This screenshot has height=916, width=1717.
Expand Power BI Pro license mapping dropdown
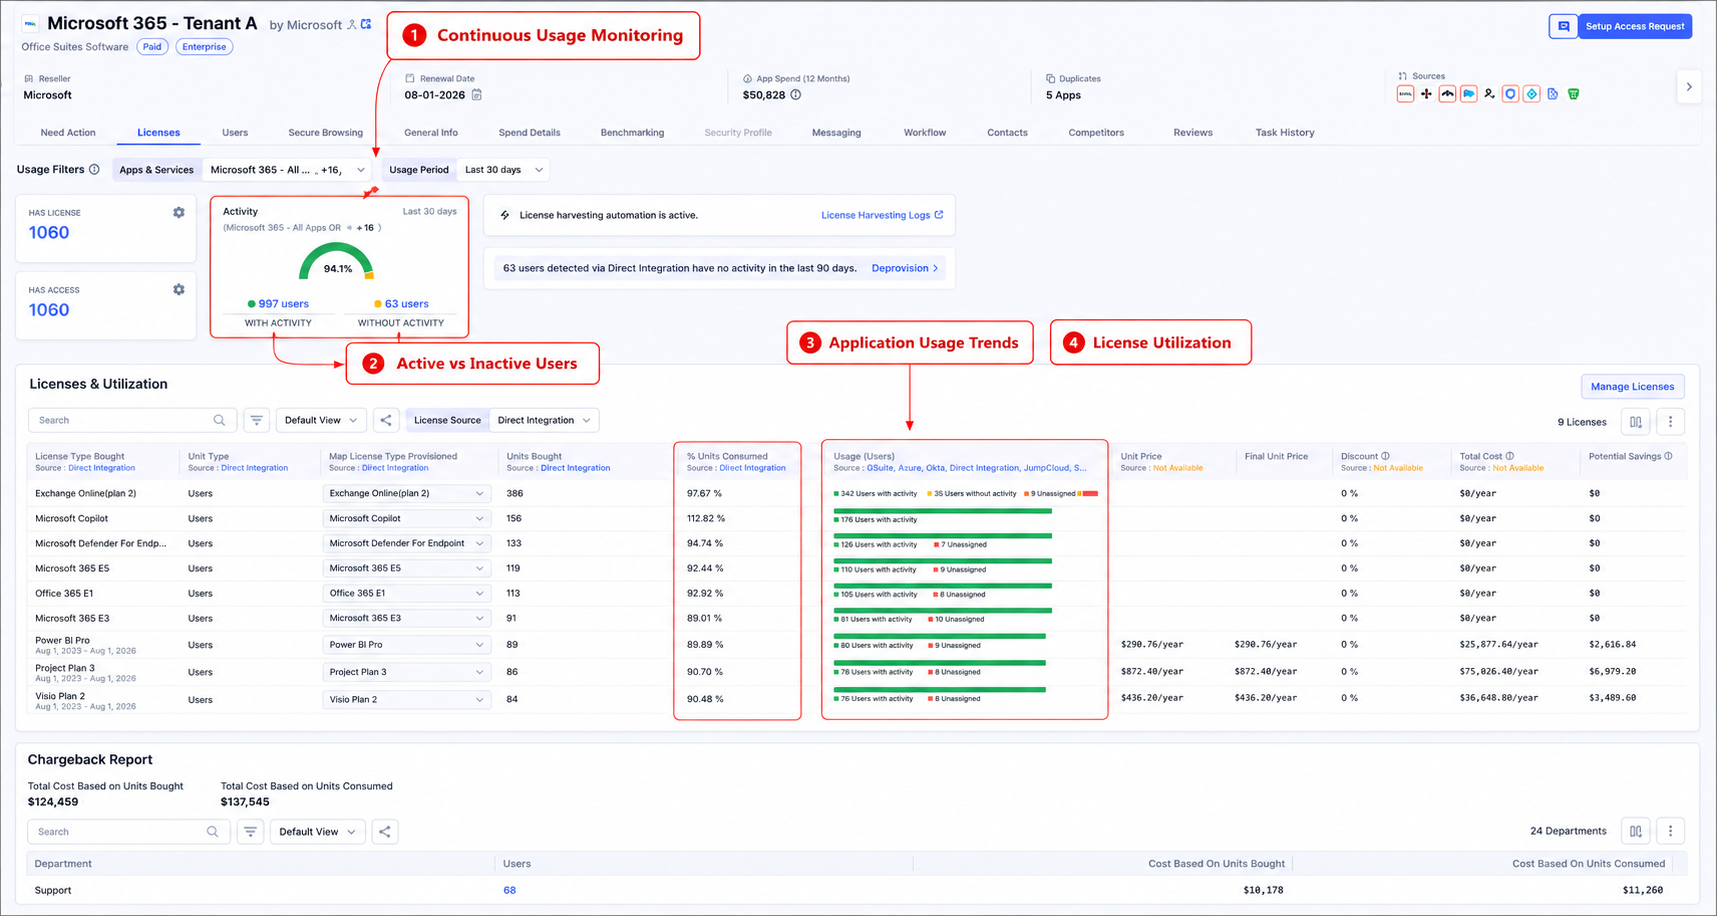tap(406, 645)
